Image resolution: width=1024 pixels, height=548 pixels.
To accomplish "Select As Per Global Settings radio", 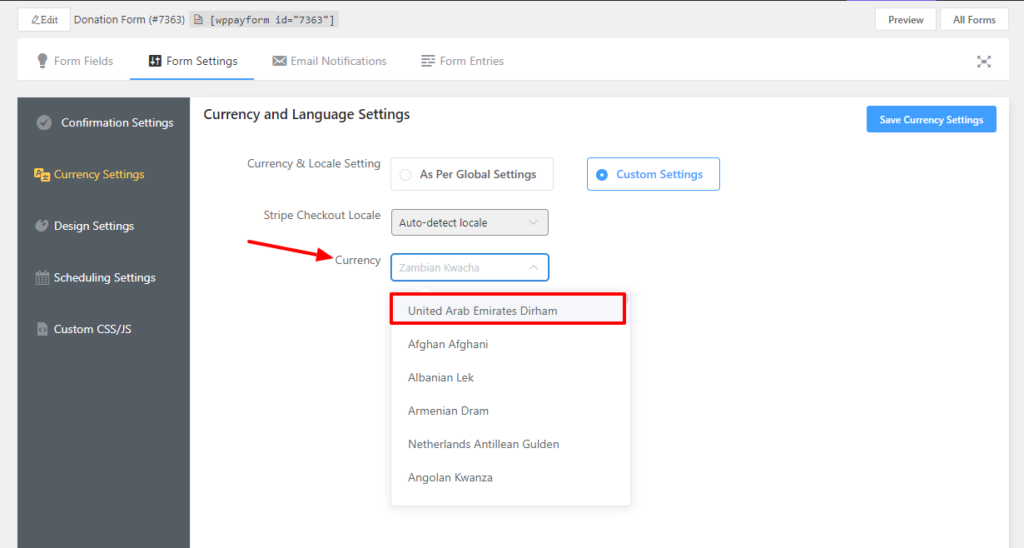I will pos(406,174).
